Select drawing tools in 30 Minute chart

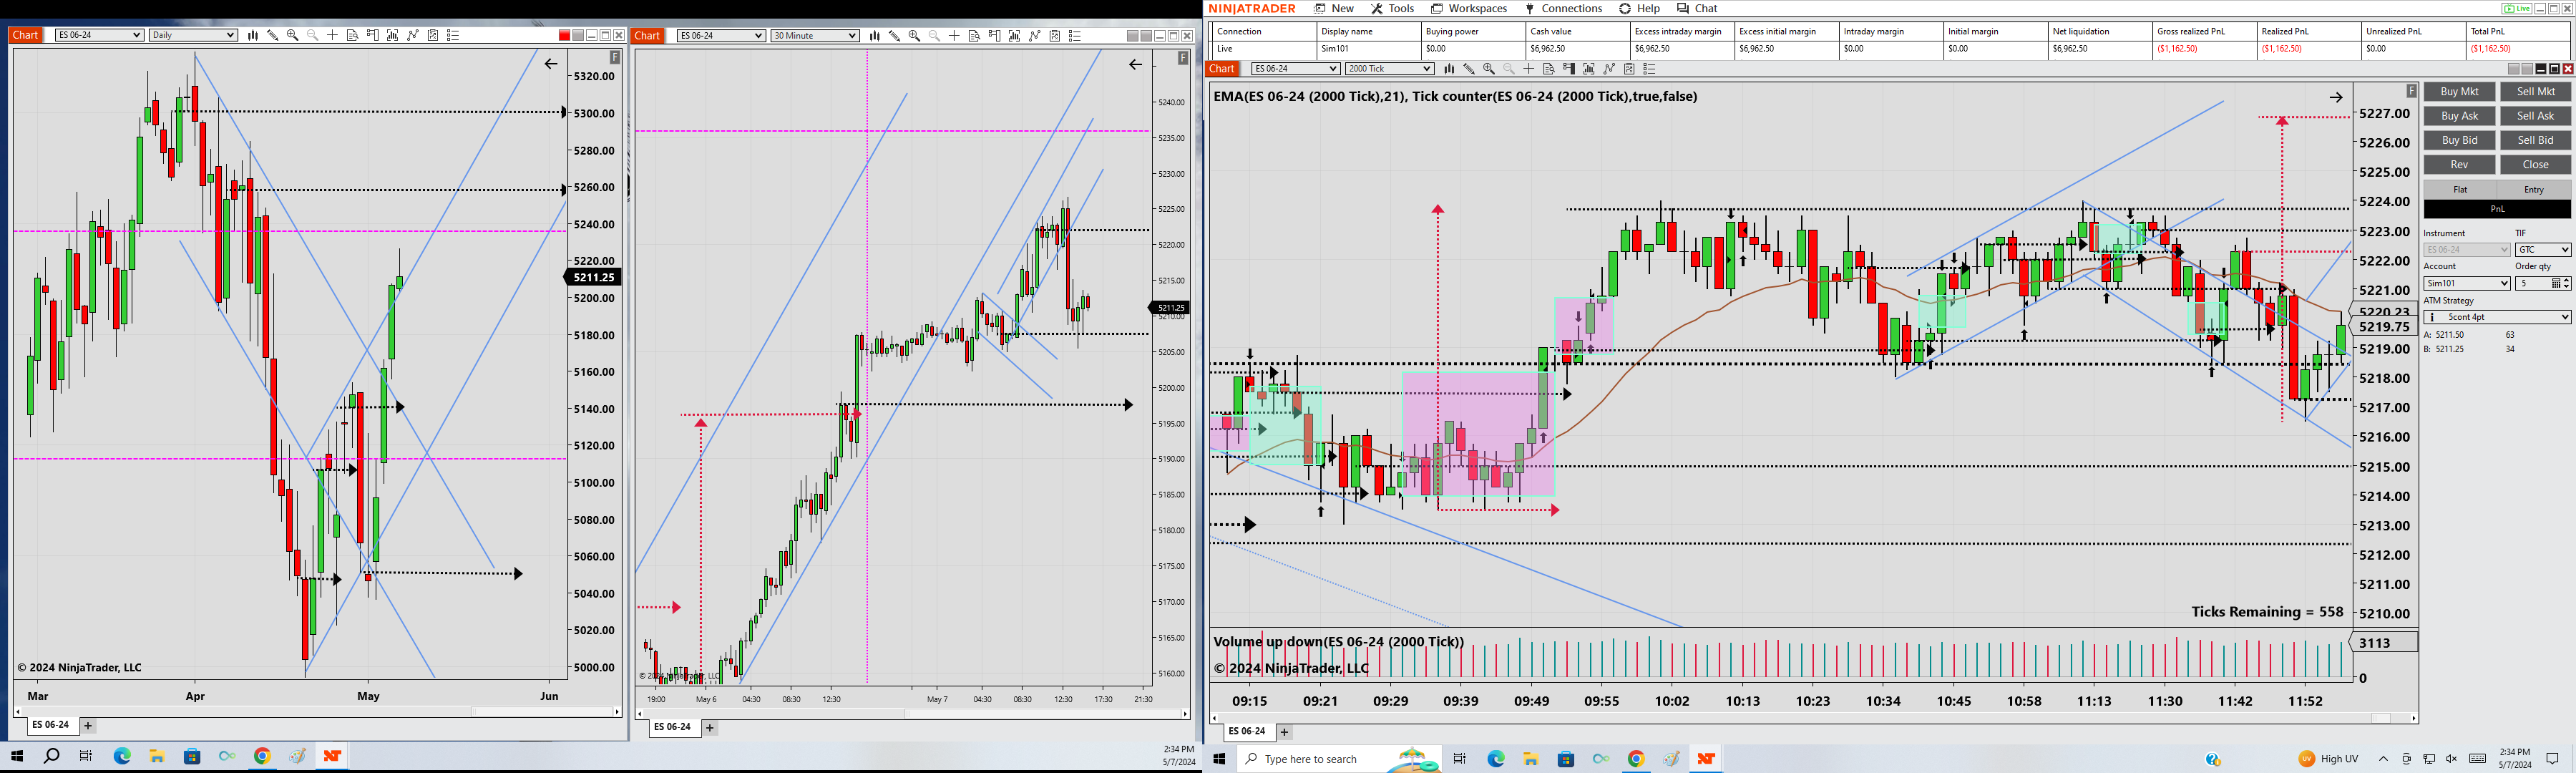tap(895, 36)
